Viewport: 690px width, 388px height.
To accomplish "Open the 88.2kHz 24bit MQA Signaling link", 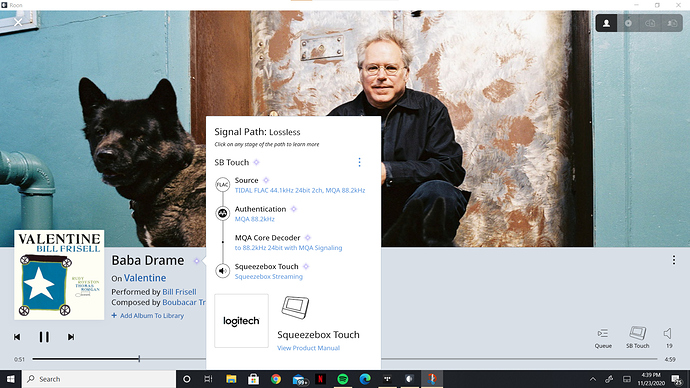I will pos(288,248).
